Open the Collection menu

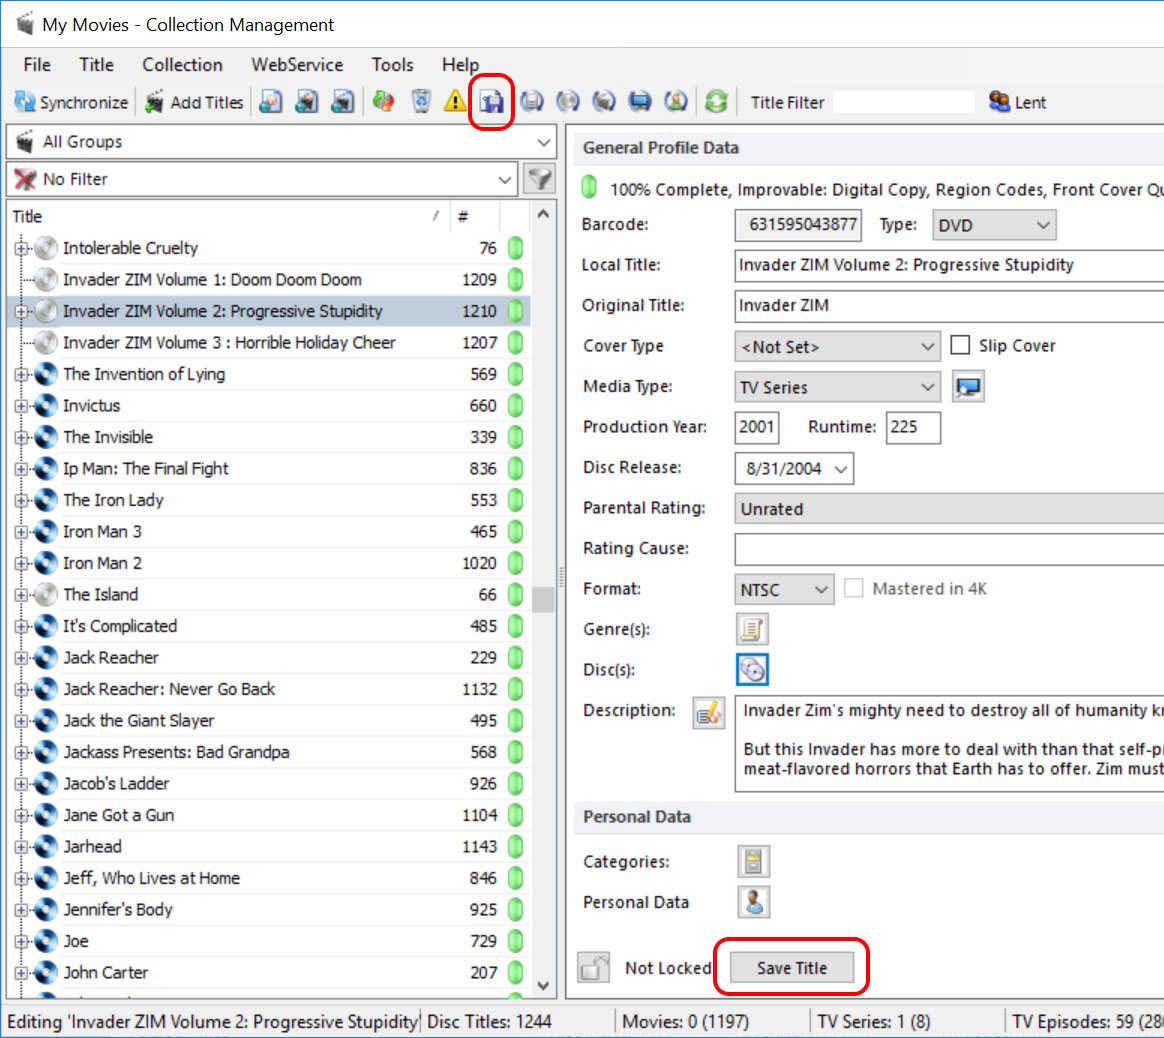tap(183, 65)
